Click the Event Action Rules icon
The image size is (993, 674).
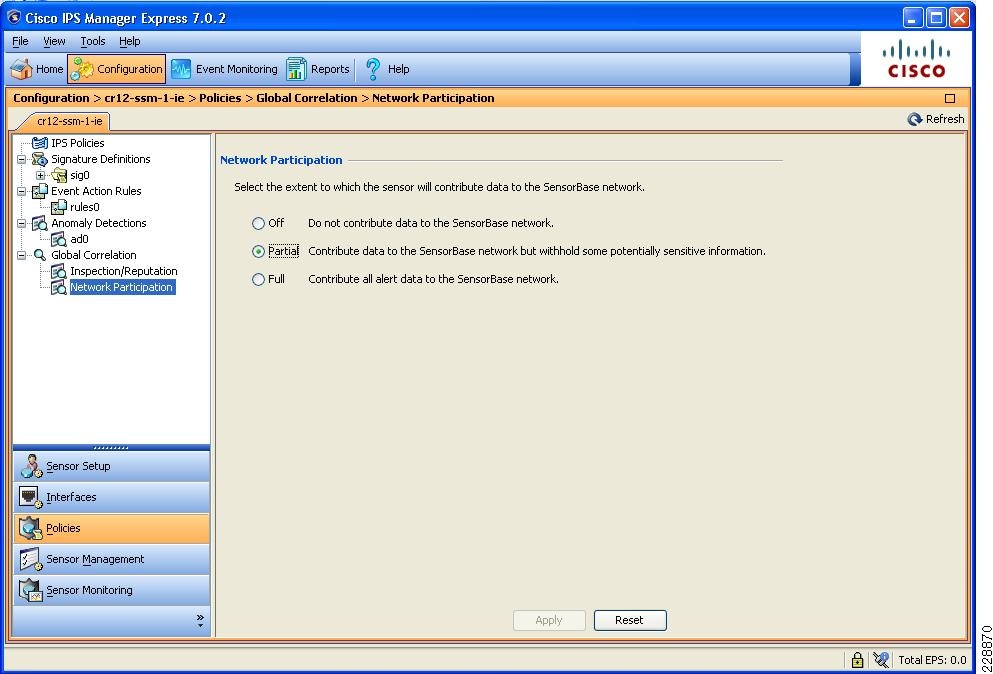(40, 191)
